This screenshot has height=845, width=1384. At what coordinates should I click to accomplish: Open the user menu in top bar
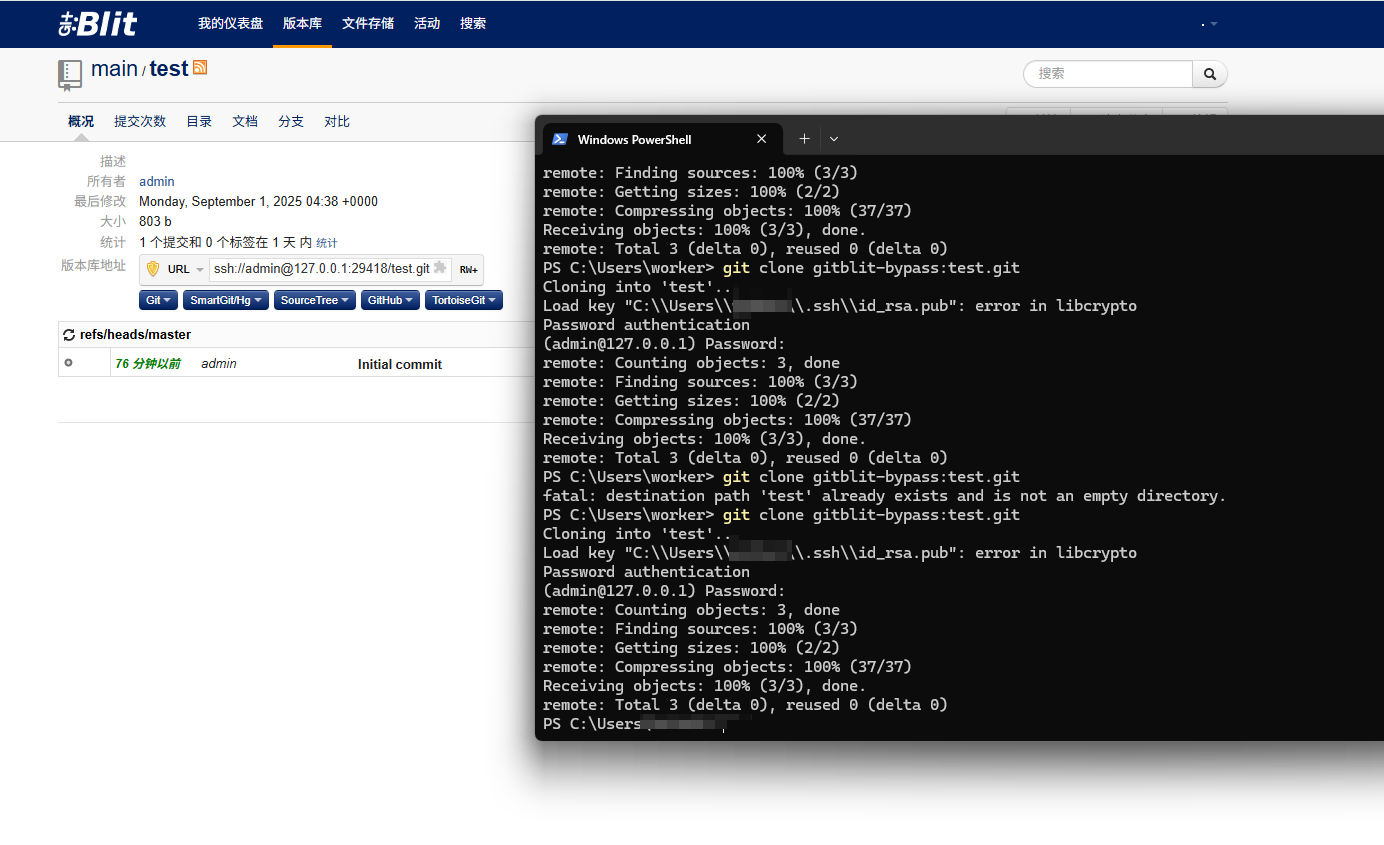click(x=1209, y=24)
